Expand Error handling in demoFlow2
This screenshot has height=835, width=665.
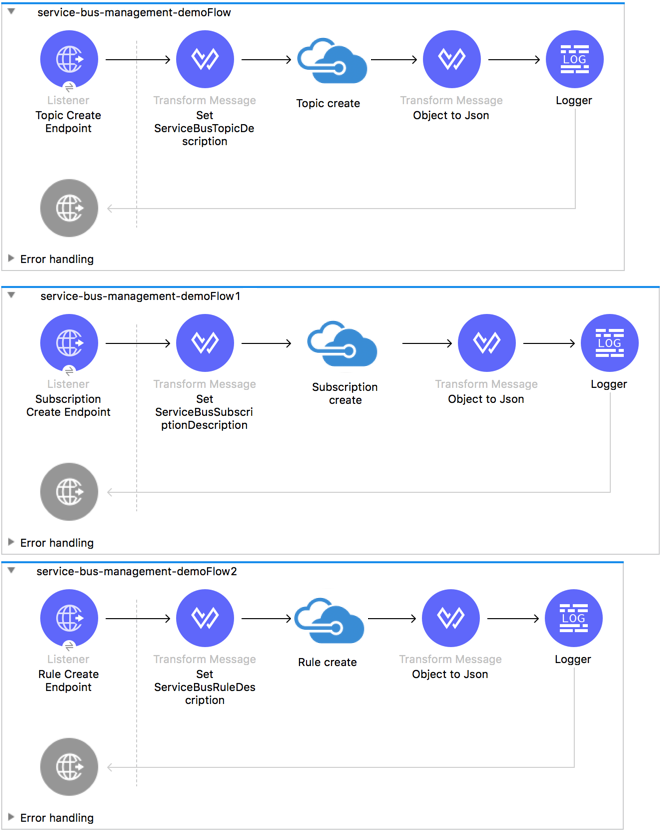11,818
